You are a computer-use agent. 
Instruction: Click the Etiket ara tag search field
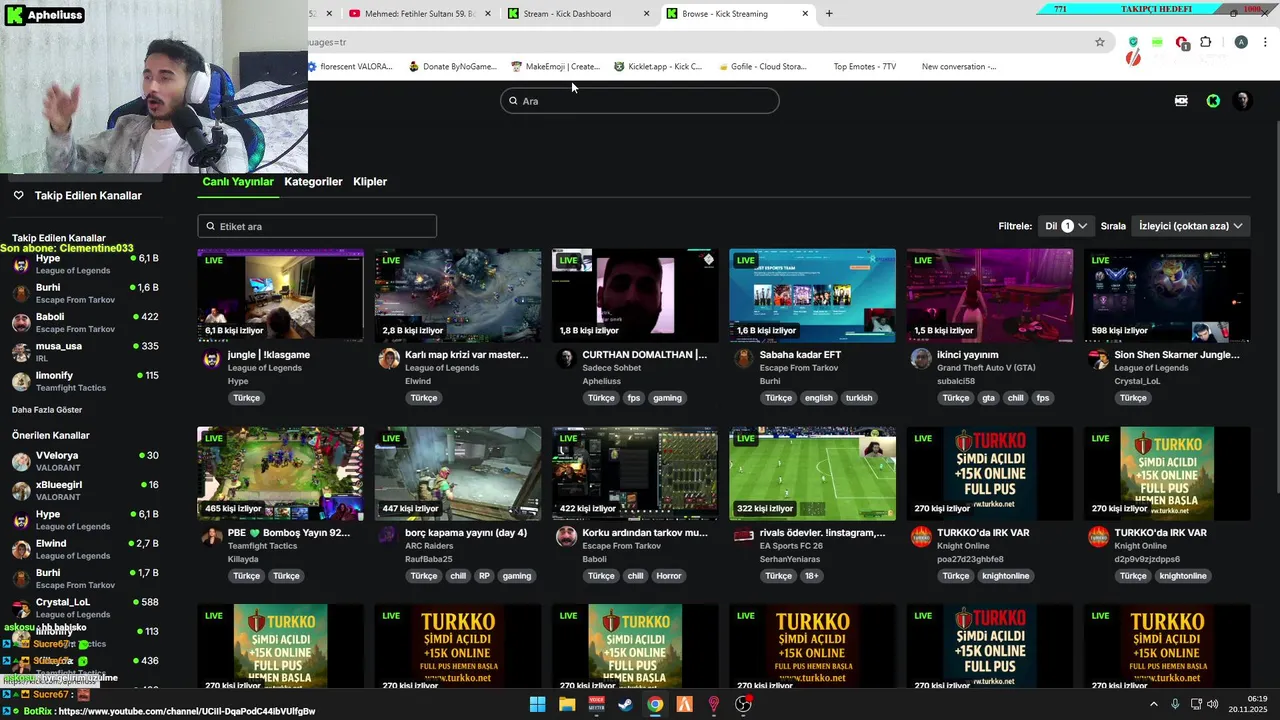pyautogui.click(x=317, y=226)
